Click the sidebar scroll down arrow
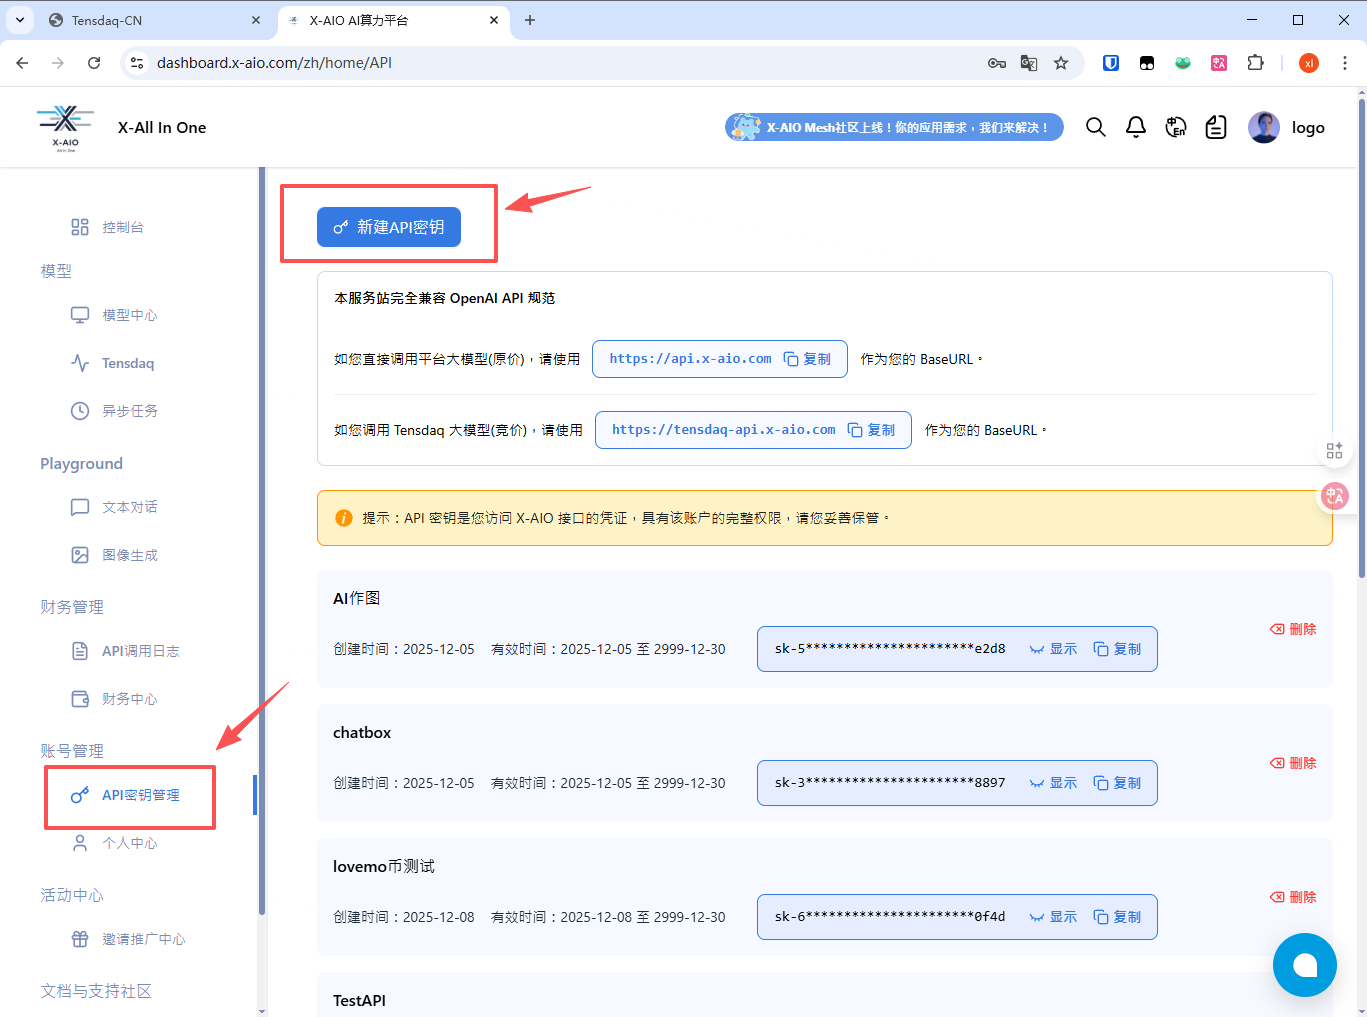The height and width of the screenshot is (1017, 1367). [262, 1011]
